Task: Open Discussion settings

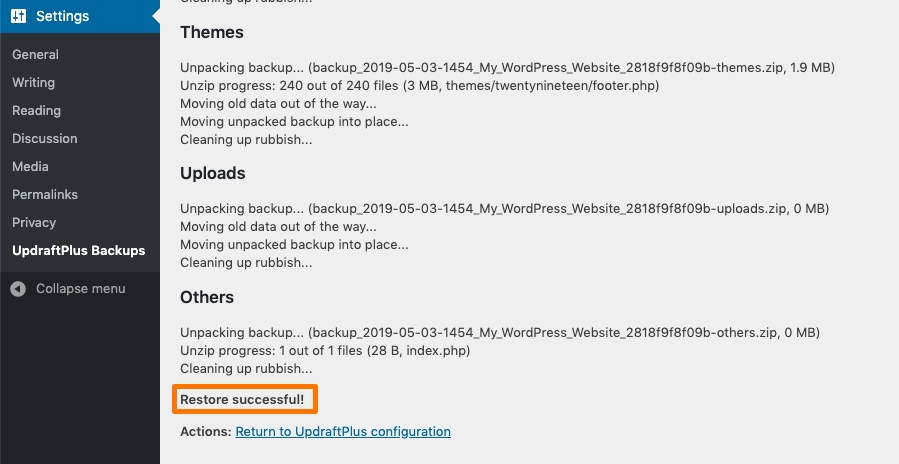Action: (x=45, y=139)
